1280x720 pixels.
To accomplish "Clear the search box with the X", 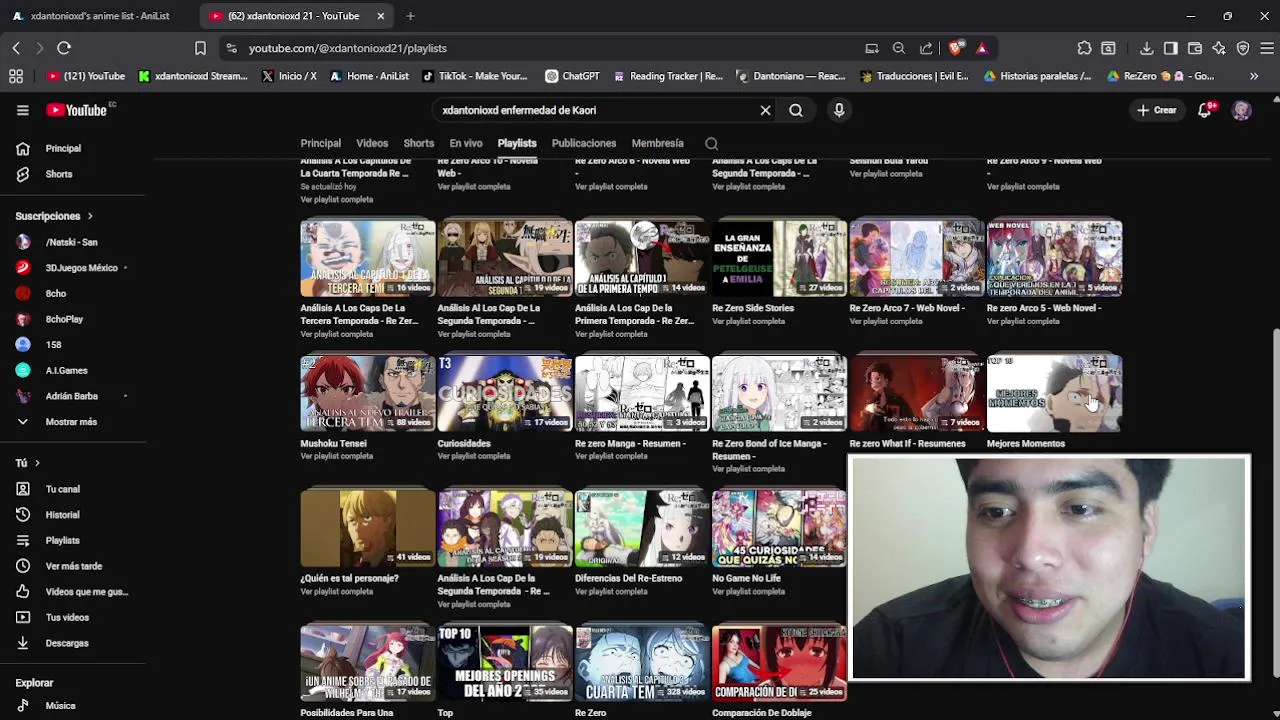I will coord(765,110).
